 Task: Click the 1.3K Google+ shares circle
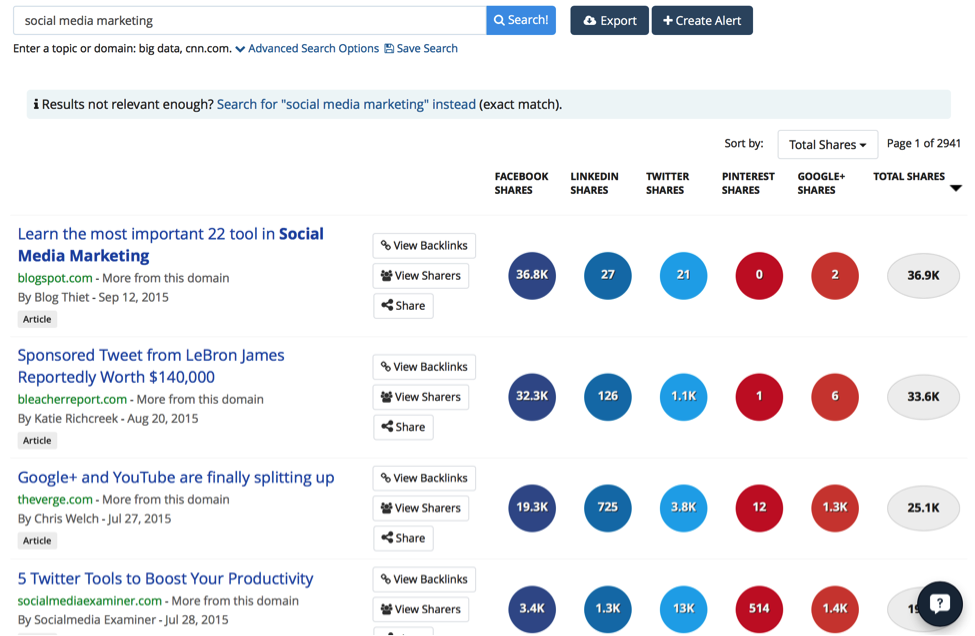835,507
